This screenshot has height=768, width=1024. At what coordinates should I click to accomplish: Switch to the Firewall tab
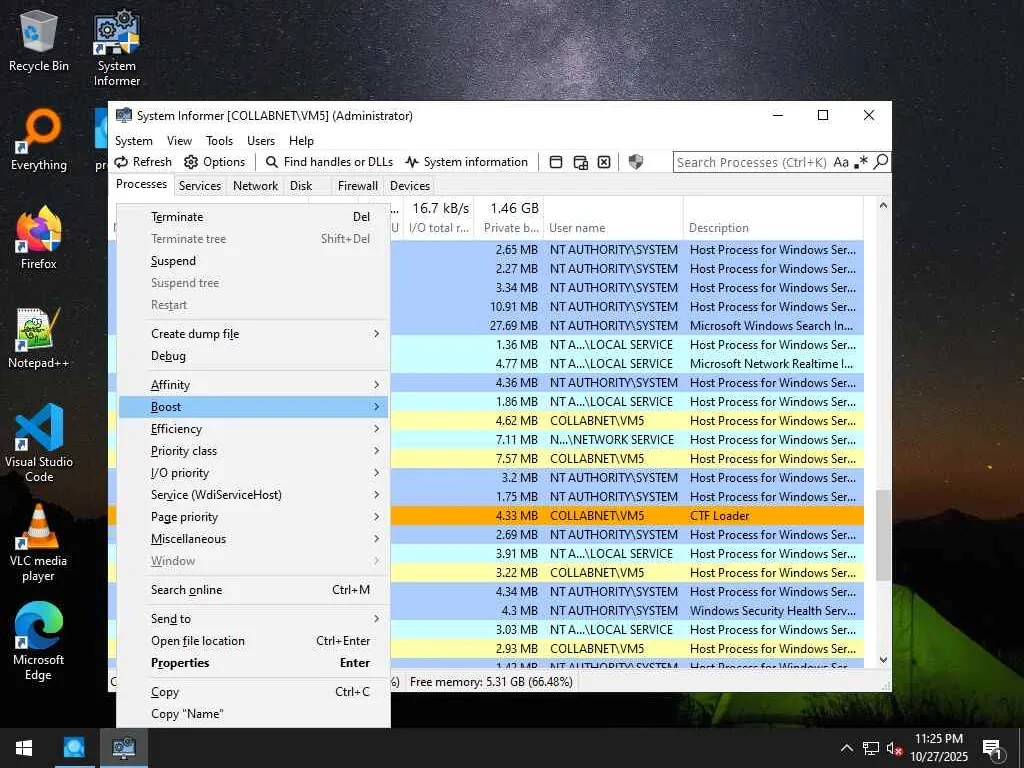point(358,186)
